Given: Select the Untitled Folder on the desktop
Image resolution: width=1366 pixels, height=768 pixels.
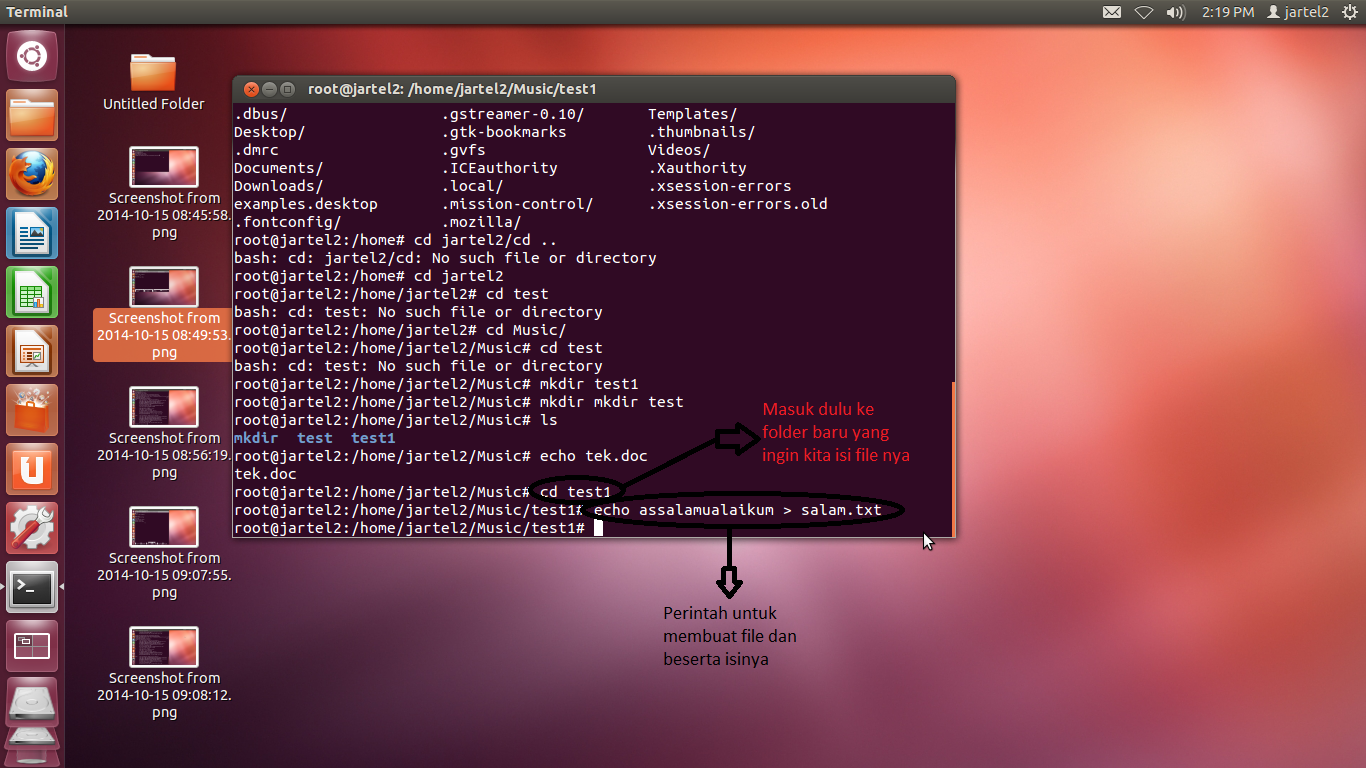Looking at the screenshot, I should point(154,82).
